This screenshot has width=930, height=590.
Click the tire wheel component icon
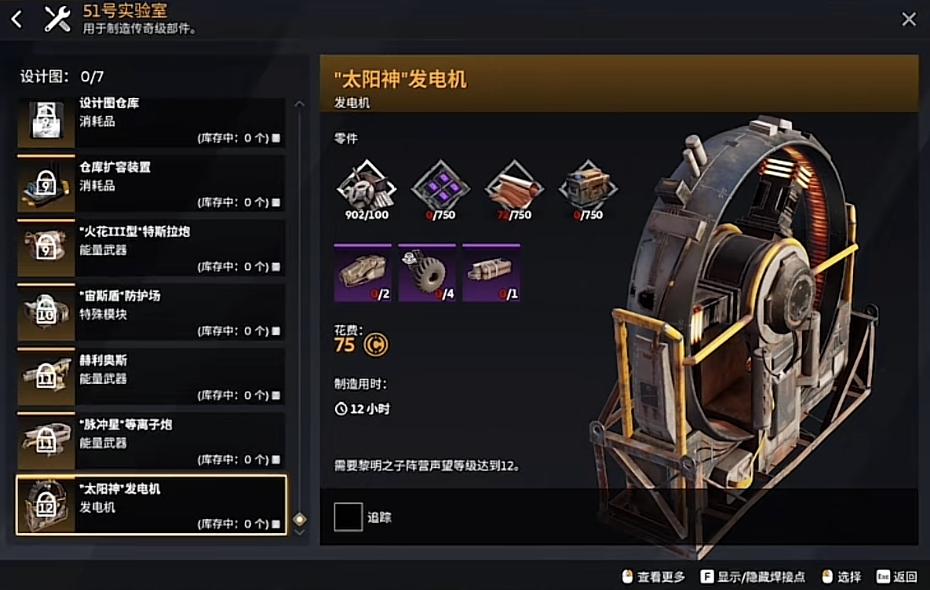click(x=427, y=273)
